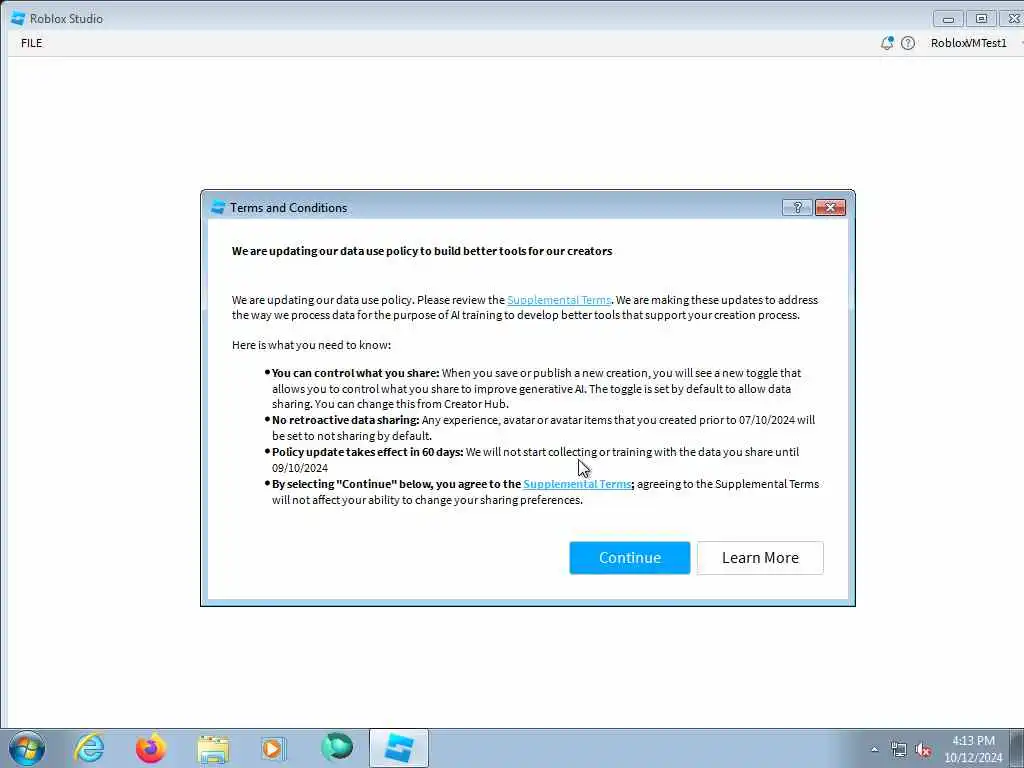Minimize the Roblox Studio window
1024x768 pixels.
point(948,19)
